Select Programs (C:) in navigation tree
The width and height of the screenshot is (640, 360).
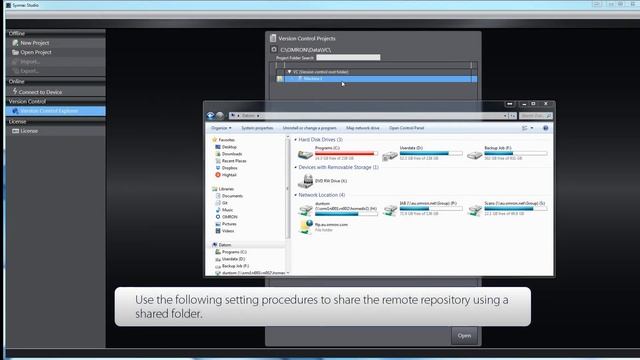click(234, 252)
